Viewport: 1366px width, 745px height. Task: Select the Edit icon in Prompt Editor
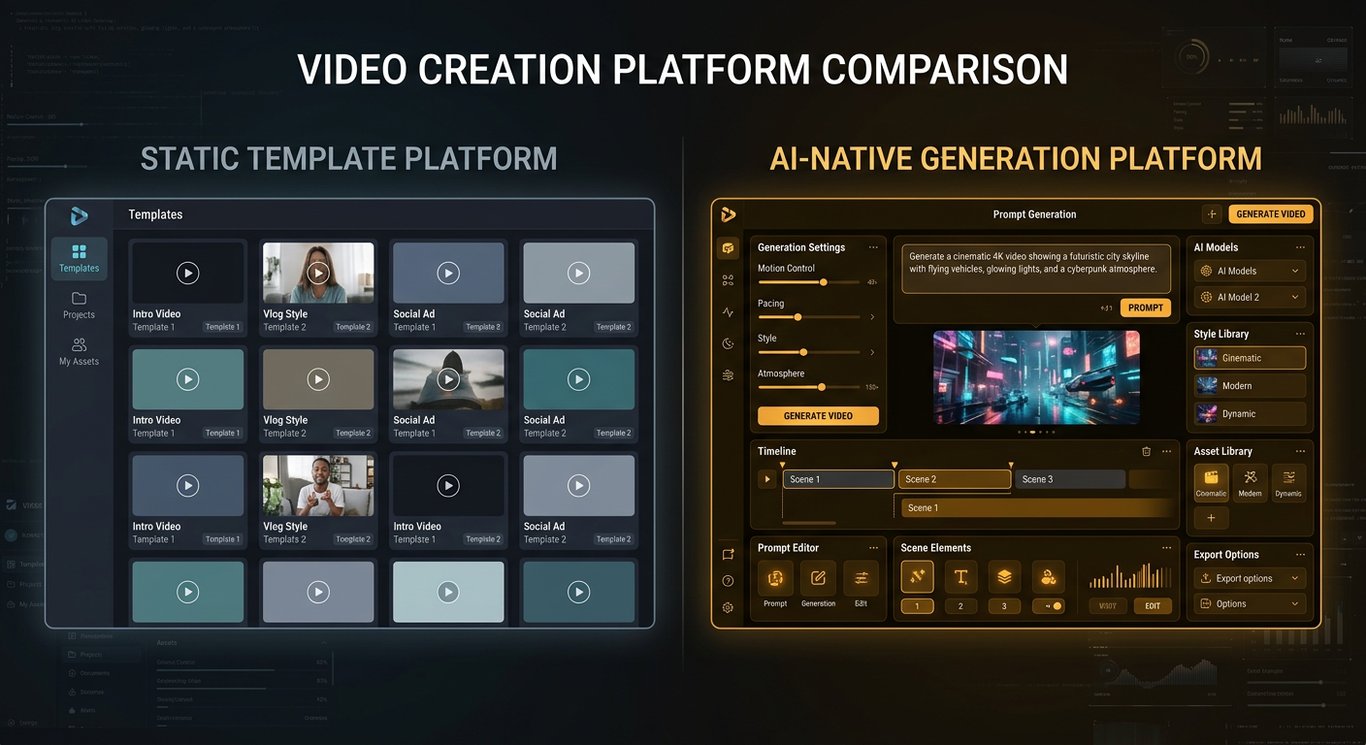(x=861, y=577)
